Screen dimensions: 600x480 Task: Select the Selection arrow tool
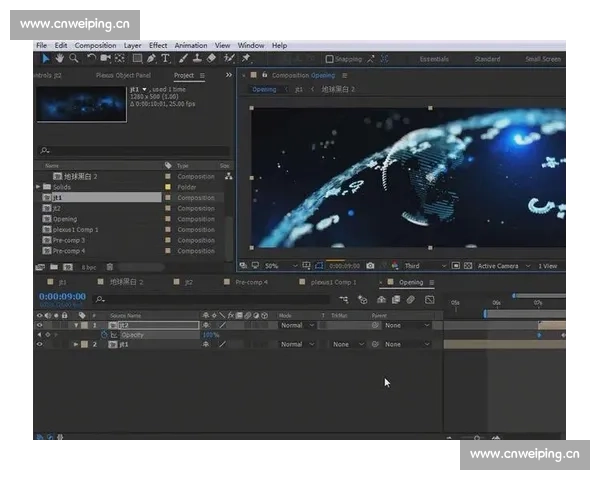(43, 59)
